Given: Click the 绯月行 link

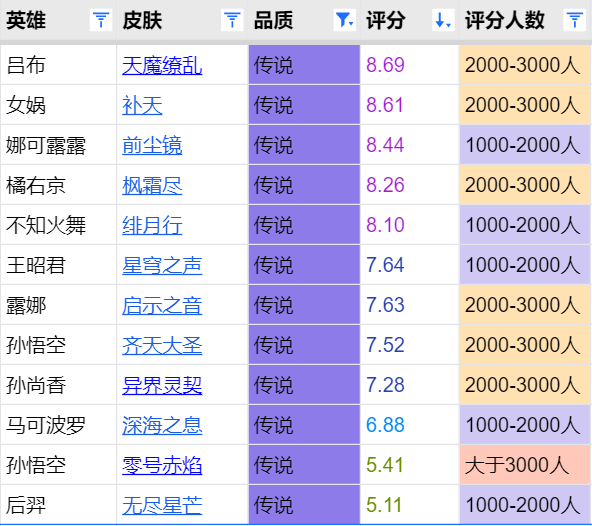Looking at the screenshot, I should pos(152,225).
